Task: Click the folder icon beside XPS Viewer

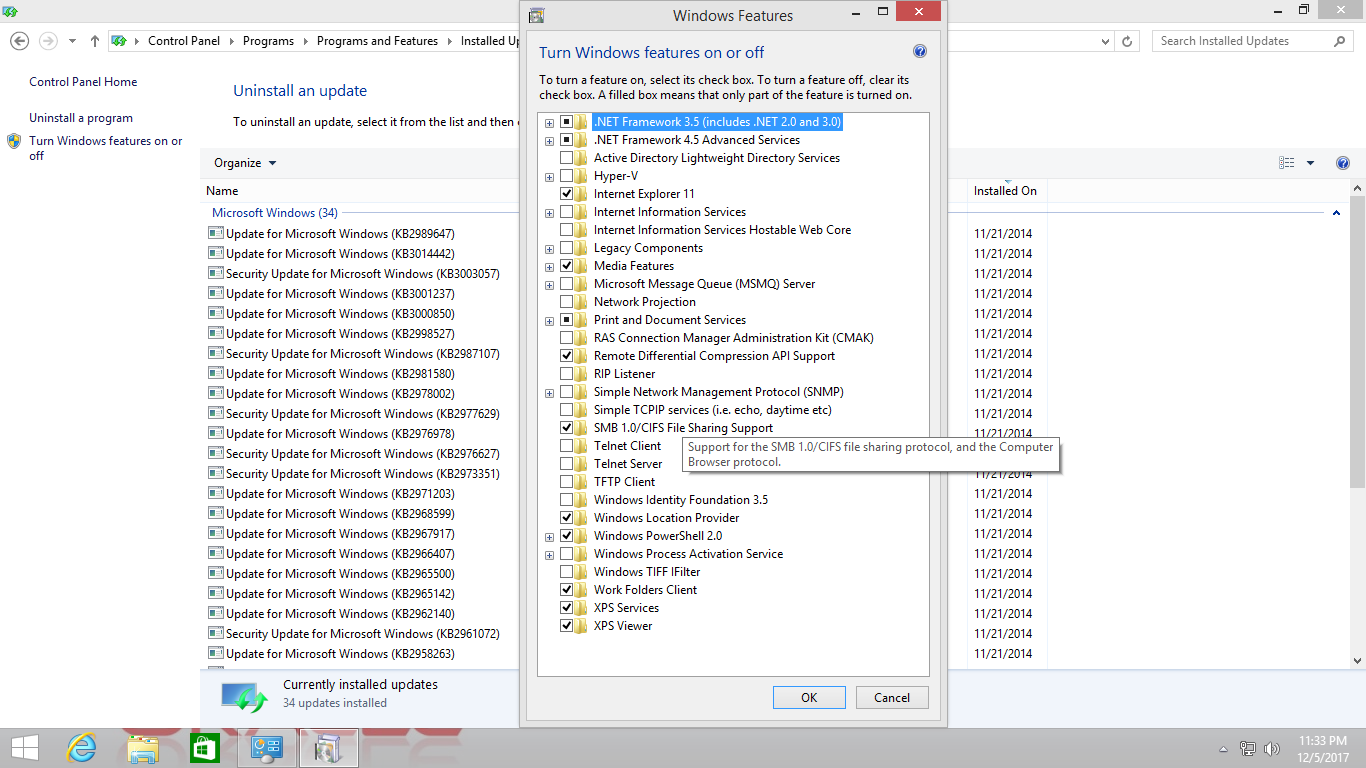Action: 582,626
